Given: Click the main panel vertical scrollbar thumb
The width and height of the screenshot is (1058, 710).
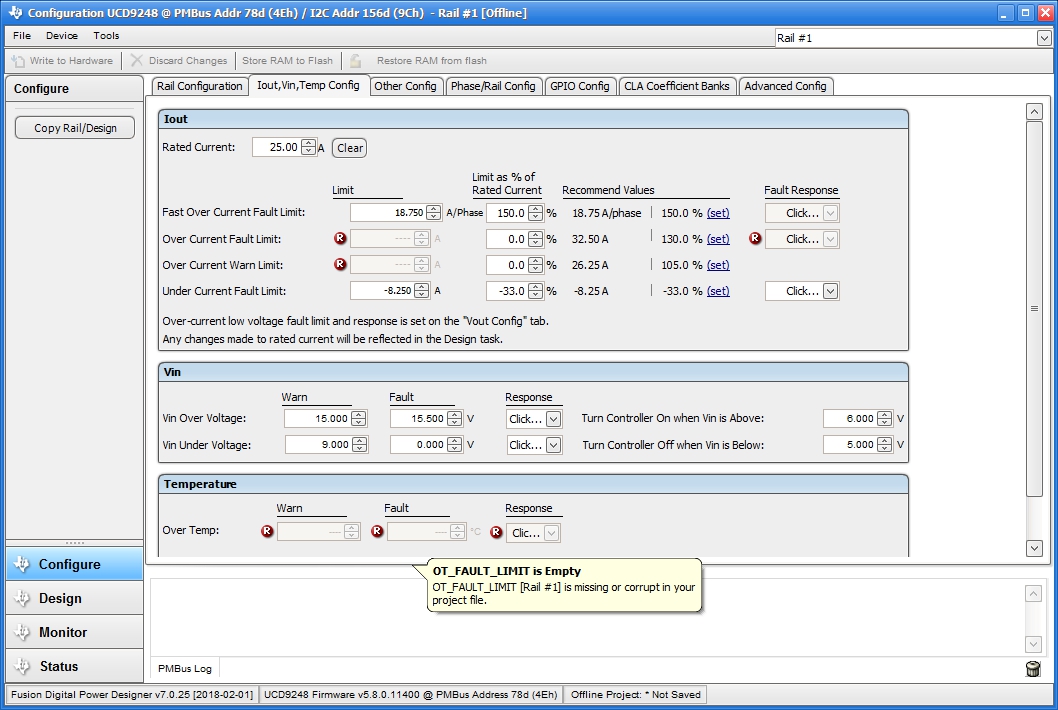Looking at the screenshot, I should (x=1034, y=308).
